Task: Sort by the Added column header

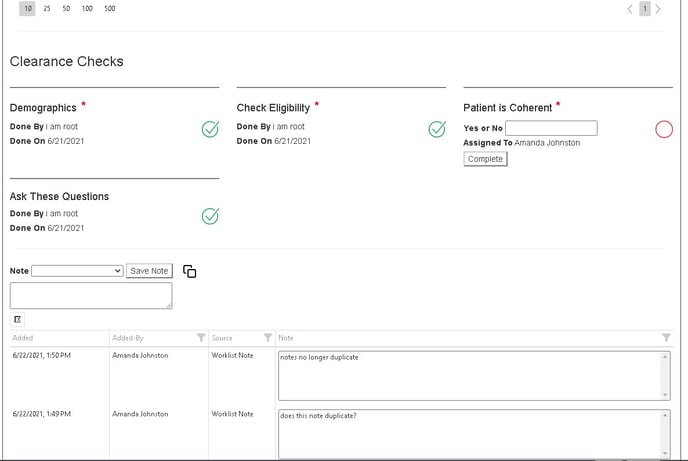Action: tap(23, 338)
